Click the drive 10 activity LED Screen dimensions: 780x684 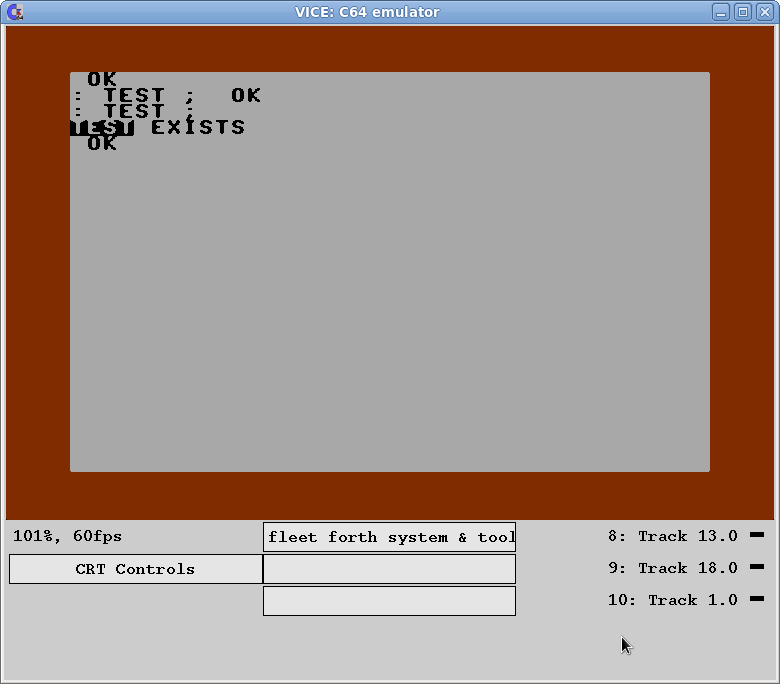point(756,600)
